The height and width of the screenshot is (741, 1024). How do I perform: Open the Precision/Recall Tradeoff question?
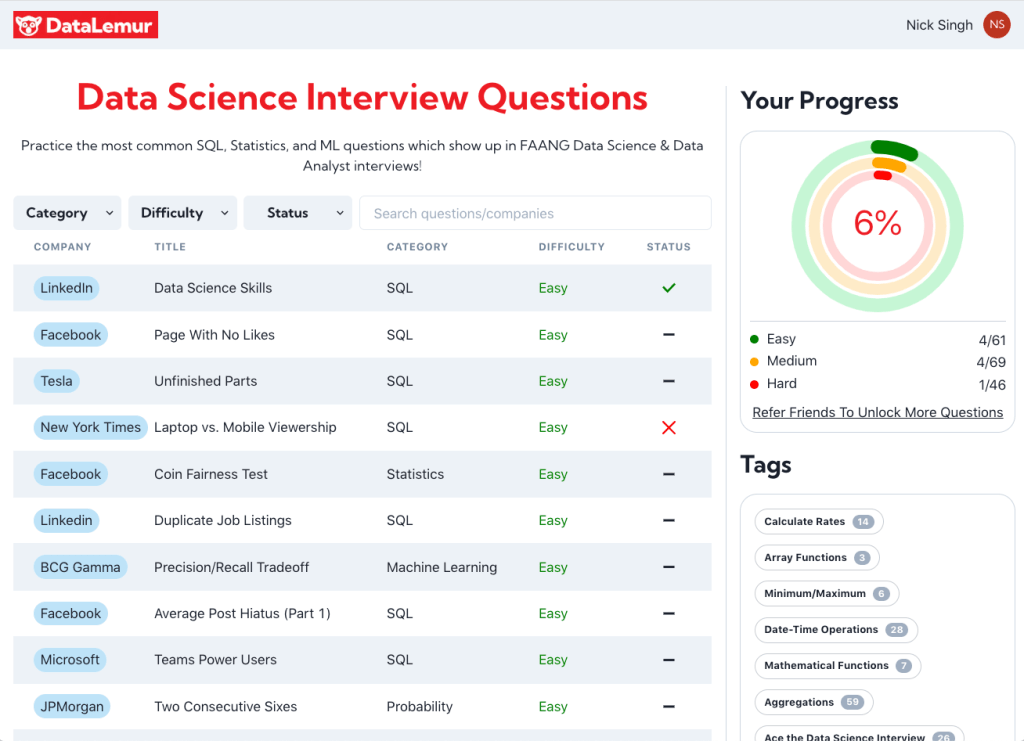click(x=232, y=567)
